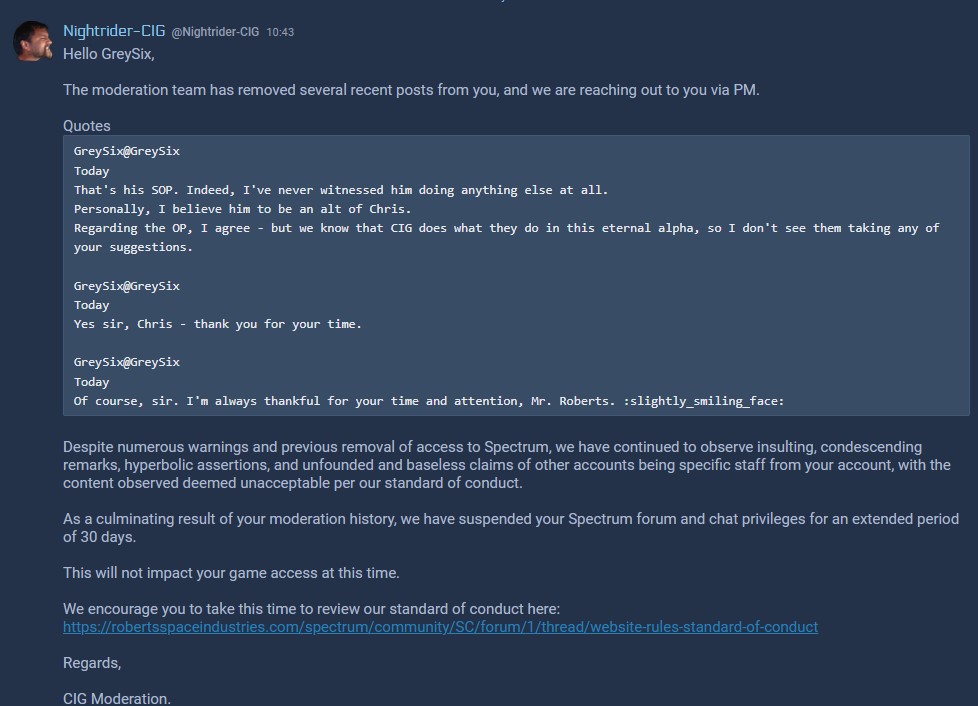Screen dimensions: 978x706
Task: Click the 'That's his SOP' quoted line
Action: 341,190
